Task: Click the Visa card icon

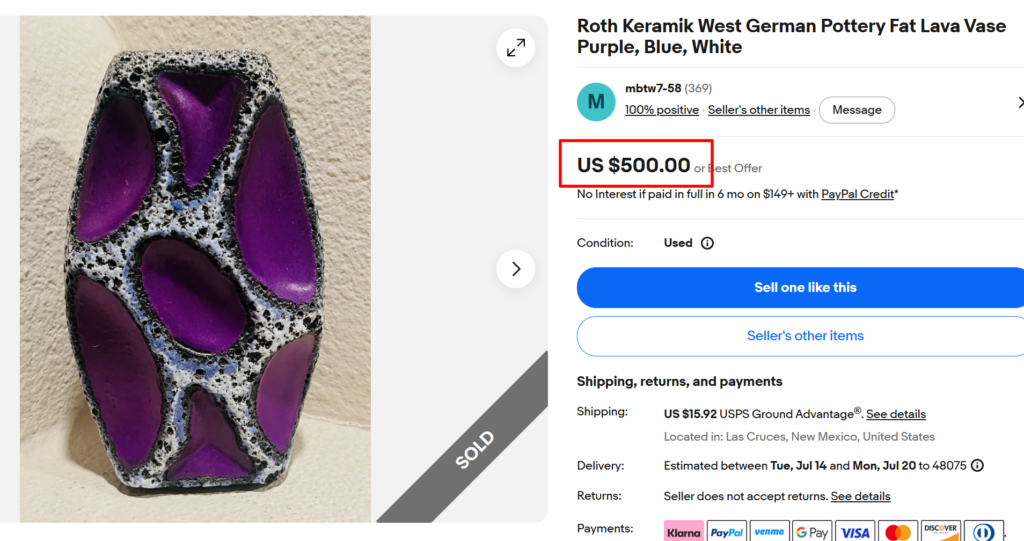Action: pyautogui.click(x=855, y=532)
